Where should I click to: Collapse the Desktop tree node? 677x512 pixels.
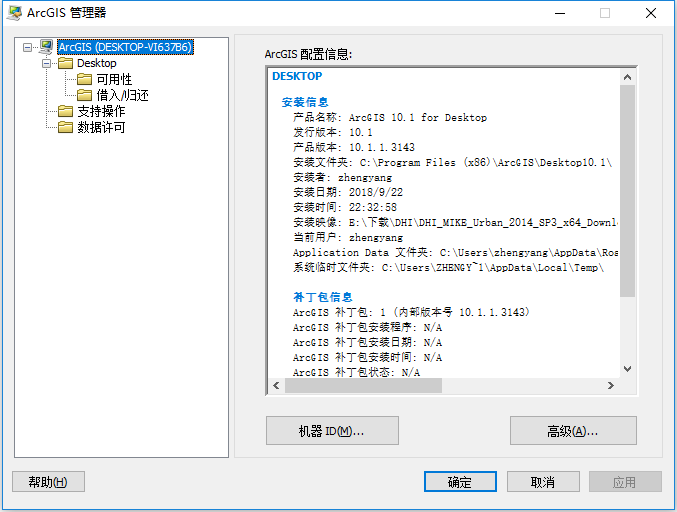(47, 63)
